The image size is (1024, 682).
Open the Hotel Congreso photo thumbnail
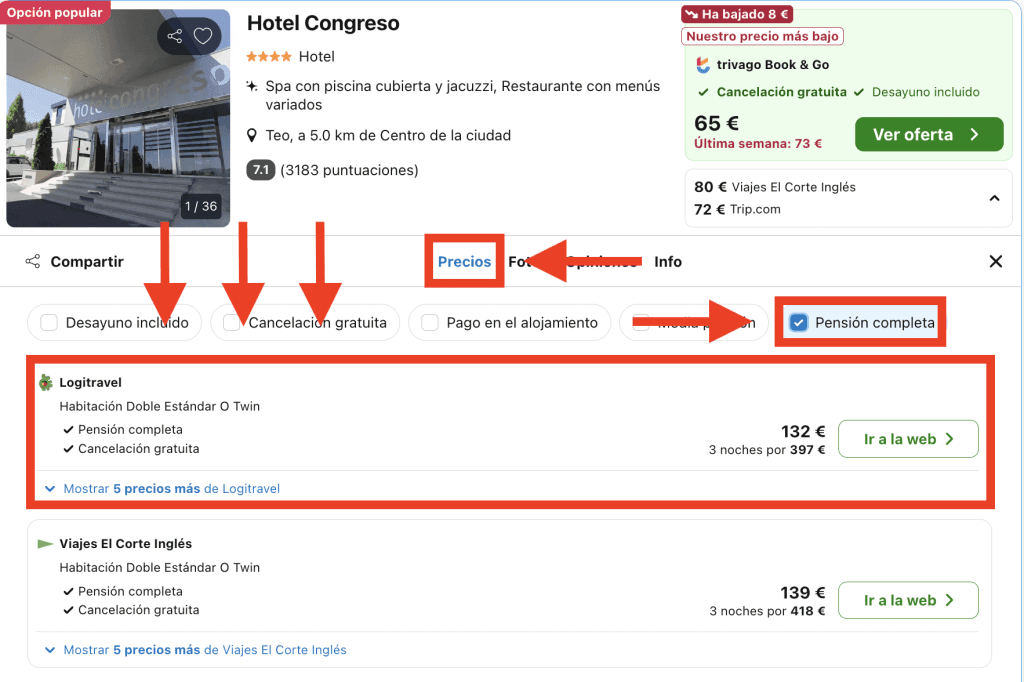118,118
